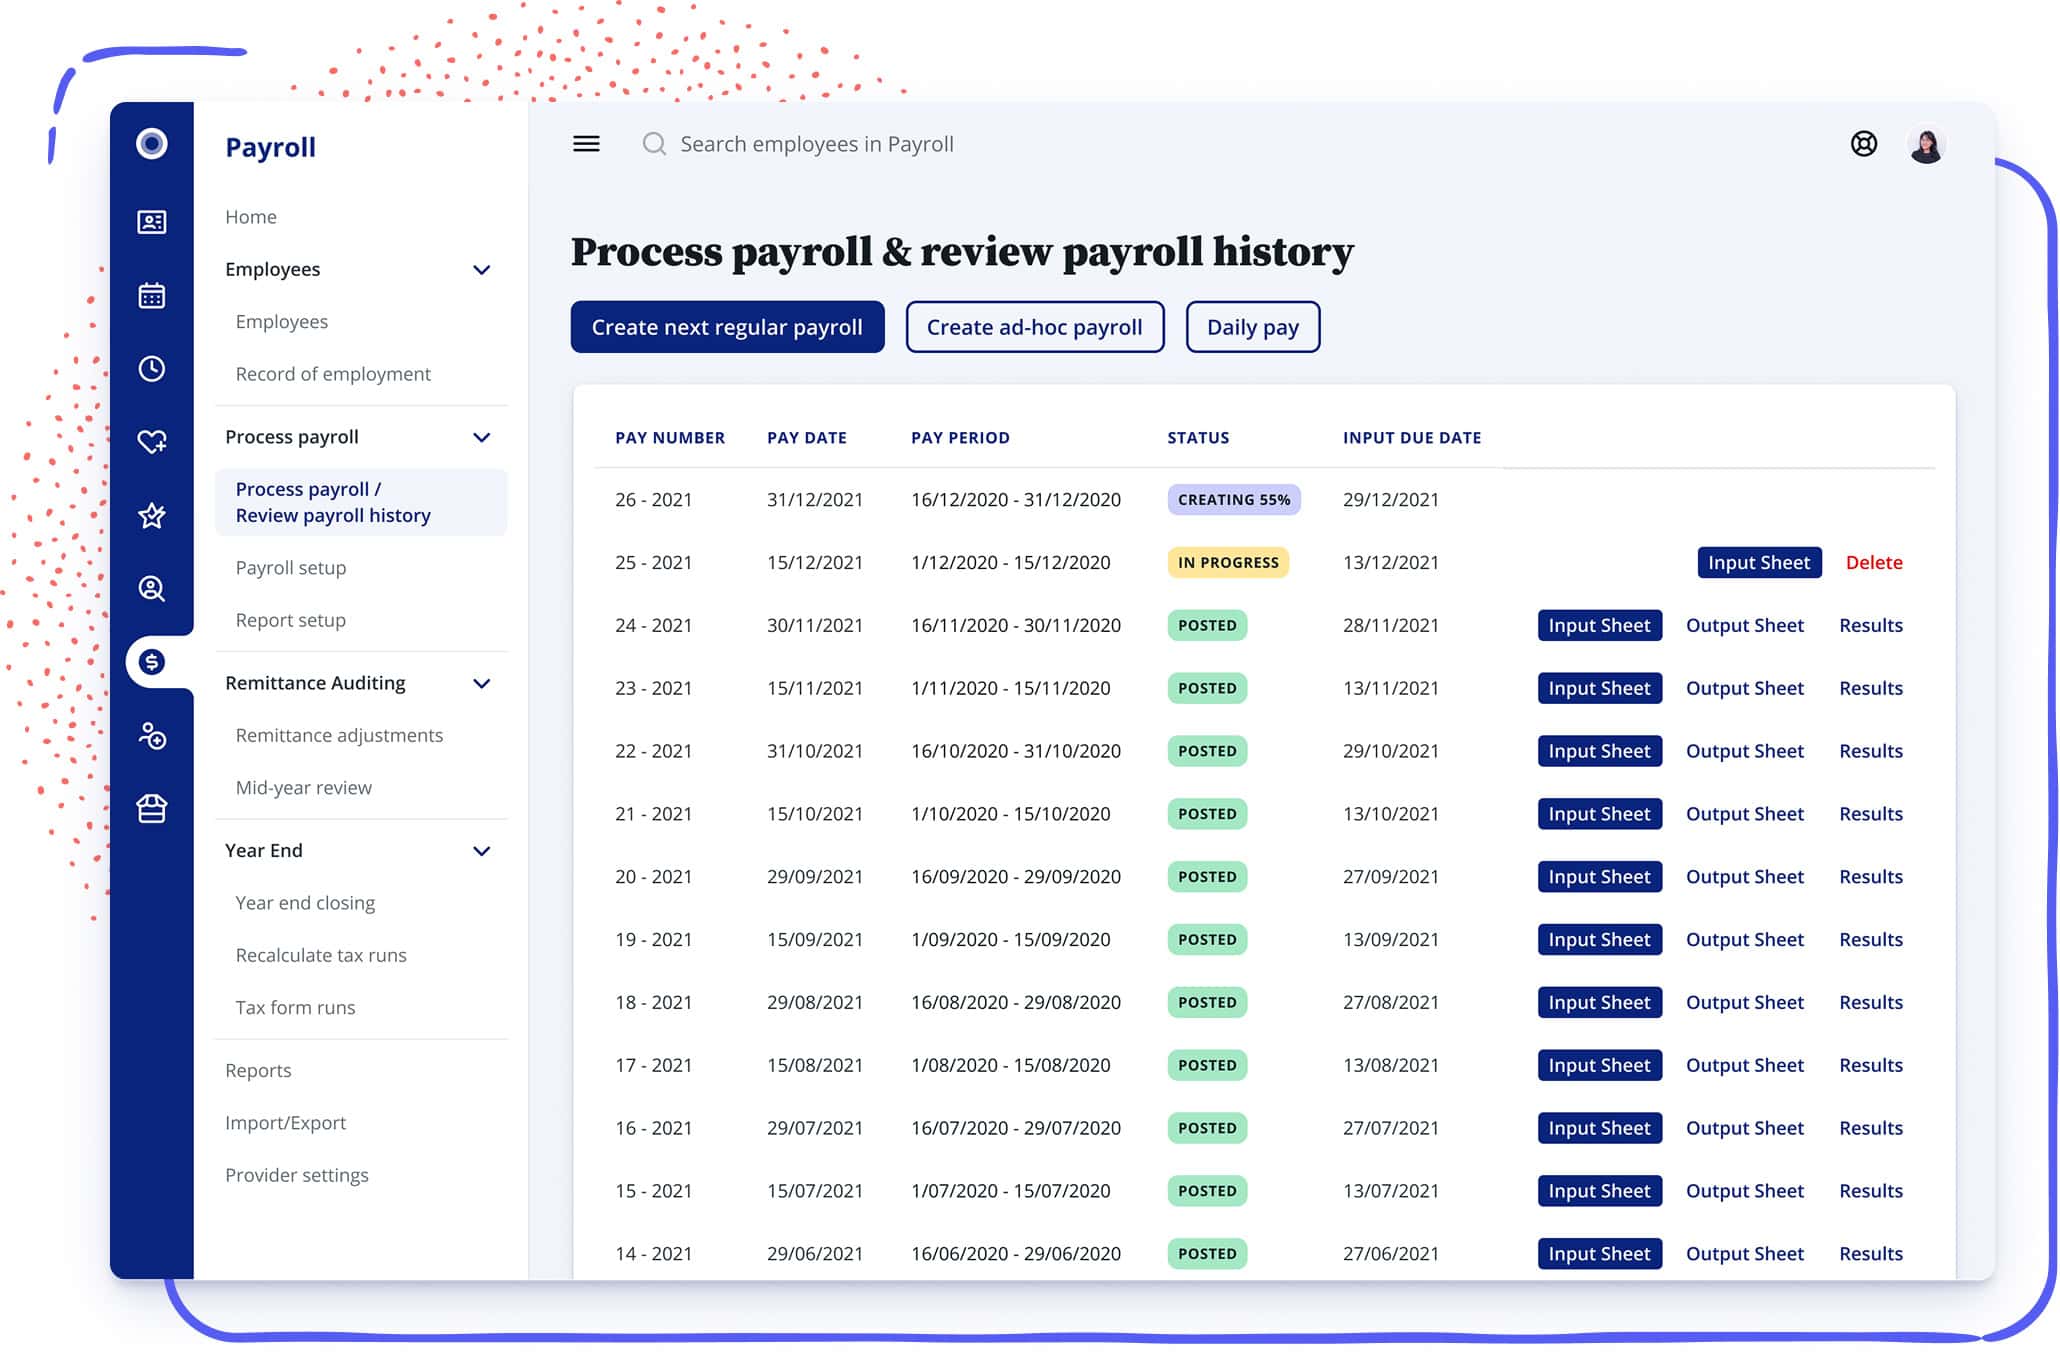
Task: Select Record of employment menu item
Action: point(332,374)
